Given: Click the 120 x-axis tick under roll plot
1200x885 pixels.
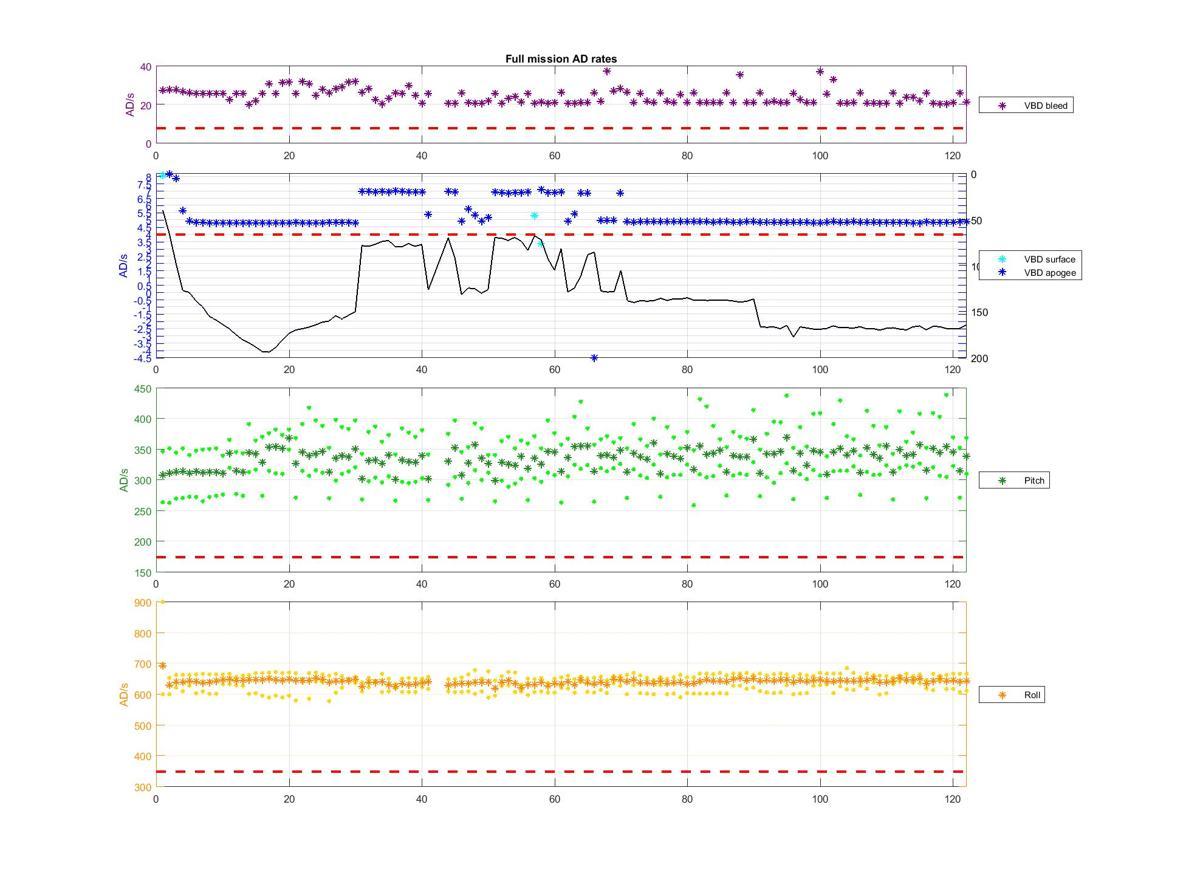Looking at the screenshot, I should tap(953, 800).
